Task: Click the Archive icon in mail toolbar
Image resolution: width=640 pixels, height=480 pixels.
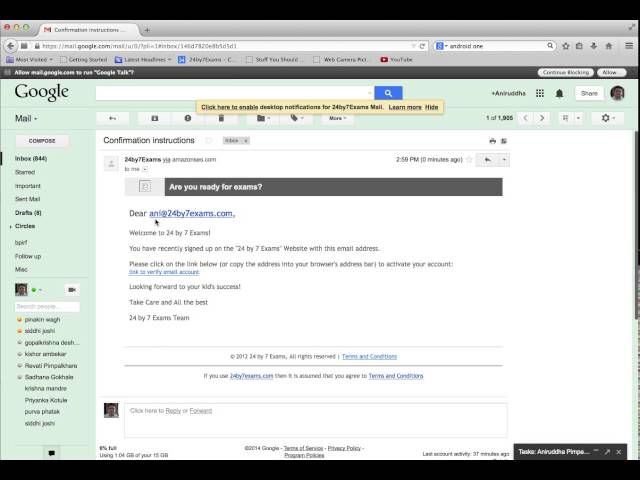Action: click(x=155, y=118)
